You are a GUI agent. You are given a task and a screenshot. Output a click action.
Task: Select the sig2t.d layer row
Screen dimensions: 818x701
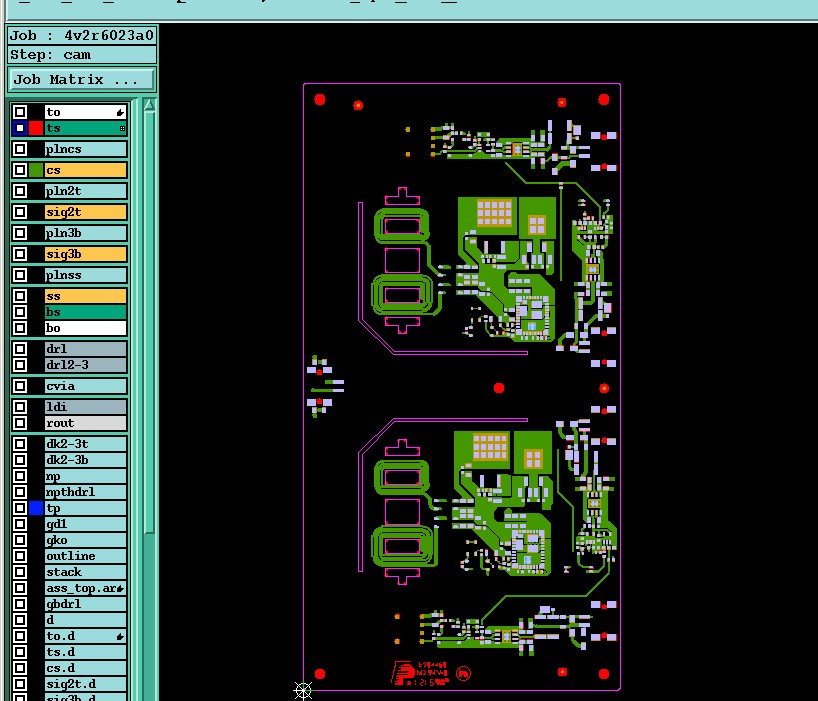(x=86, y=684)
